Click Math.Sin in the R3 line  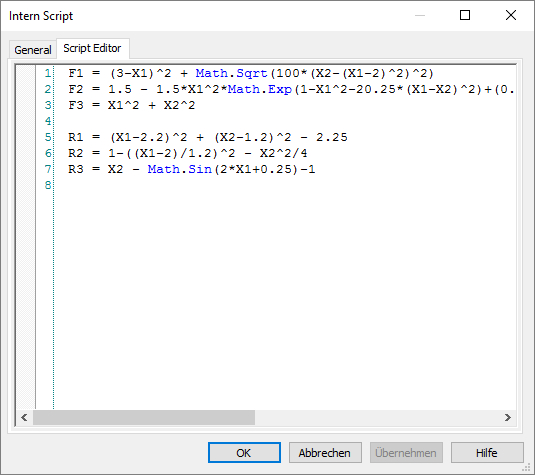(x=180, y=169)
